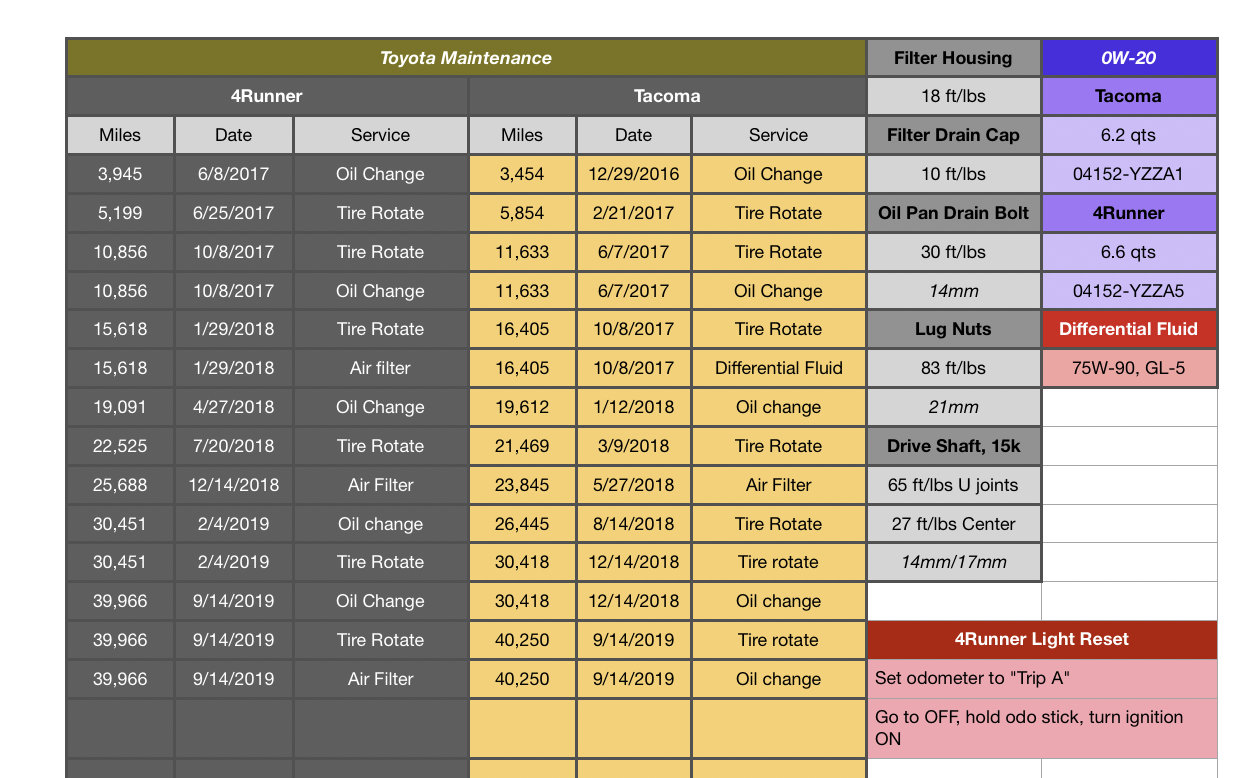Click the 18 ft/lbs cell
The width and height of the screenshot is (1242, 778).
(954, 97)
